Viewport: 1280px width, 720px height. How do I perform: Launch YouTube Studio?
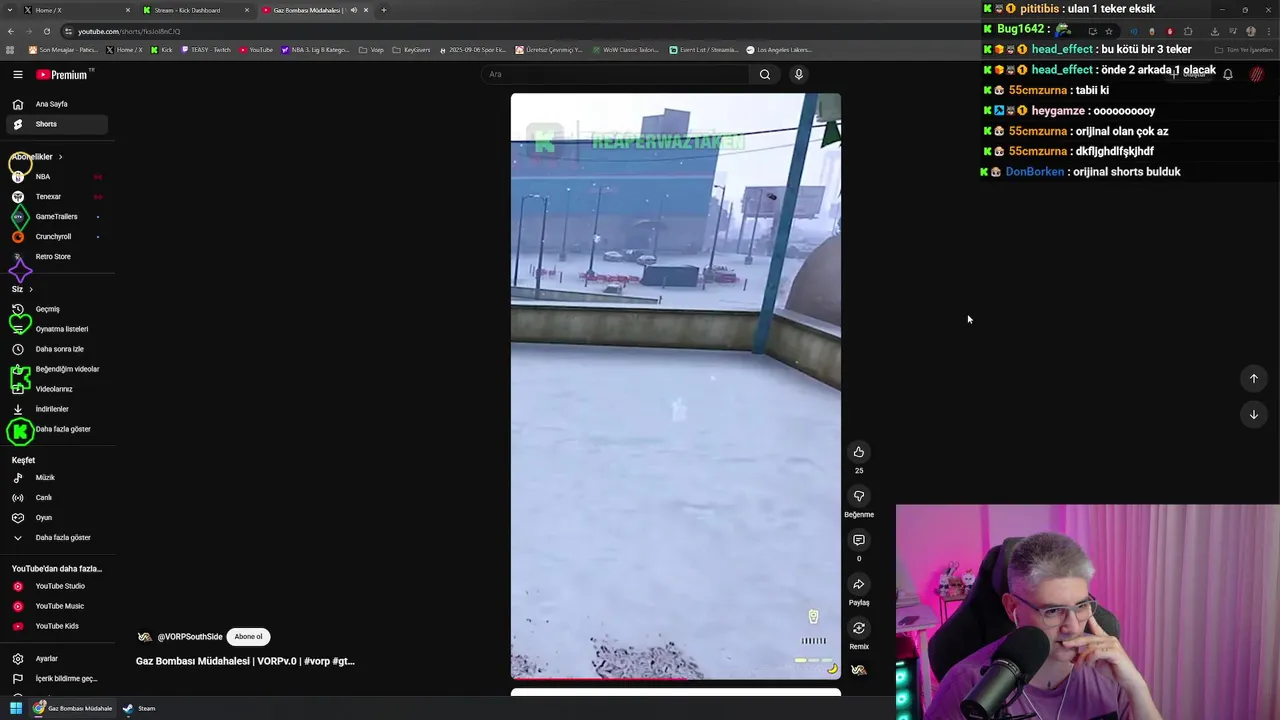click(x=56, y=586)
